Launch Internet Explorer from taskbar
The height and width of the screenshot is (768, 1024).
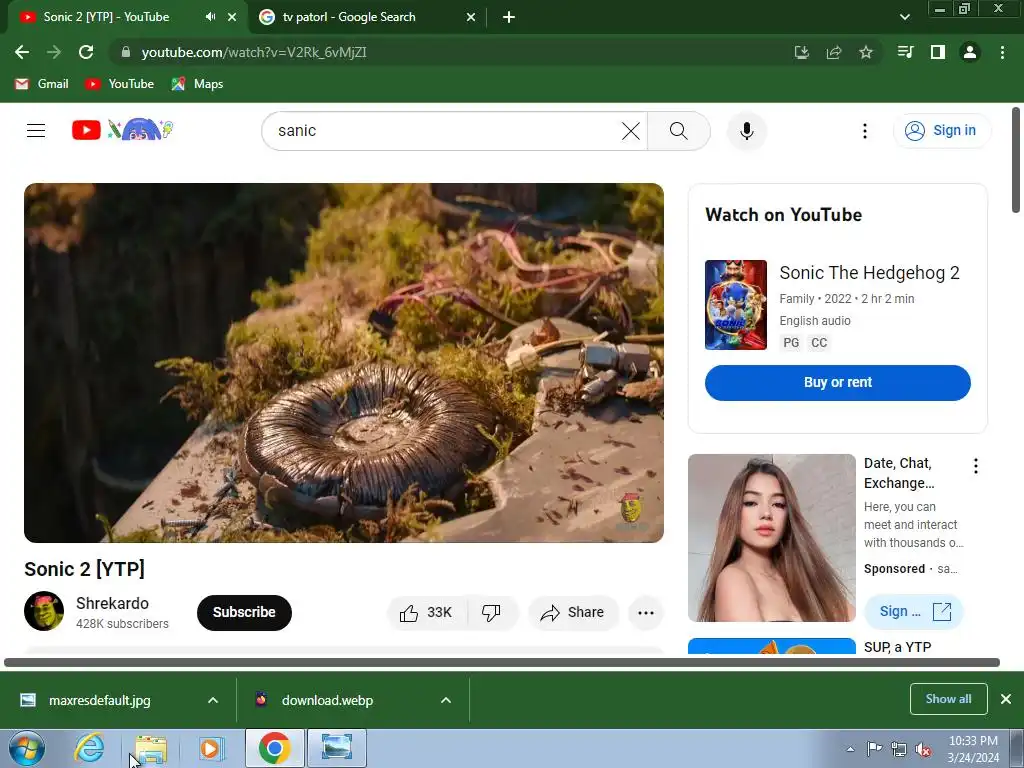tap(89, 748)
